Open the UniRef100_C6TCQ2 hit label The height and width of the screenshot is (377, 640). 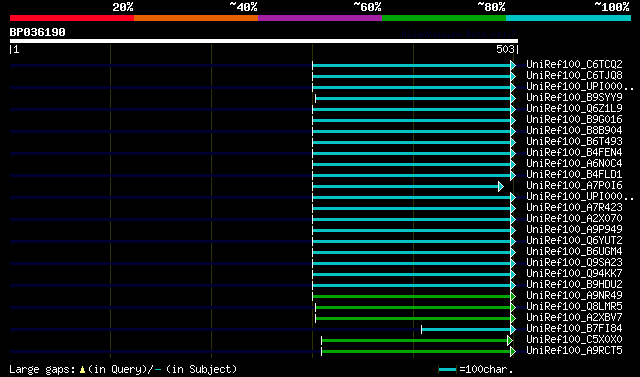pos(574,64)
